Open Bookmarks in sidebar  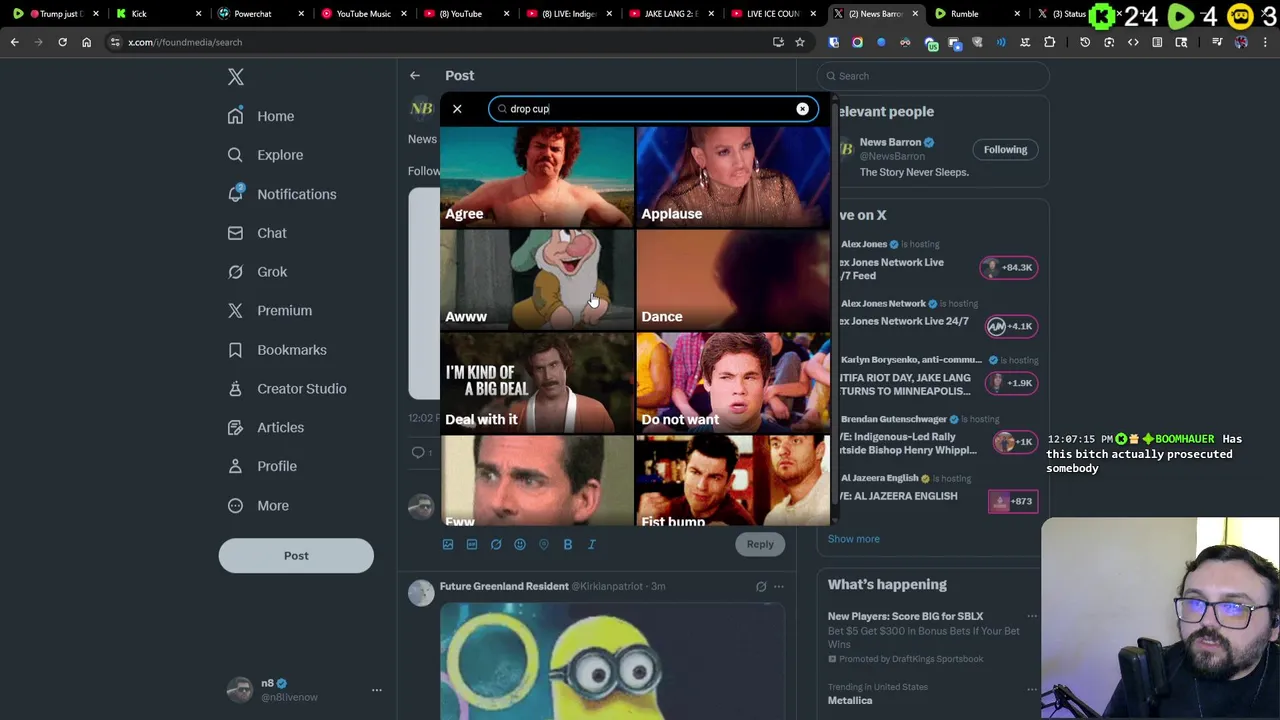click(277, 350)
